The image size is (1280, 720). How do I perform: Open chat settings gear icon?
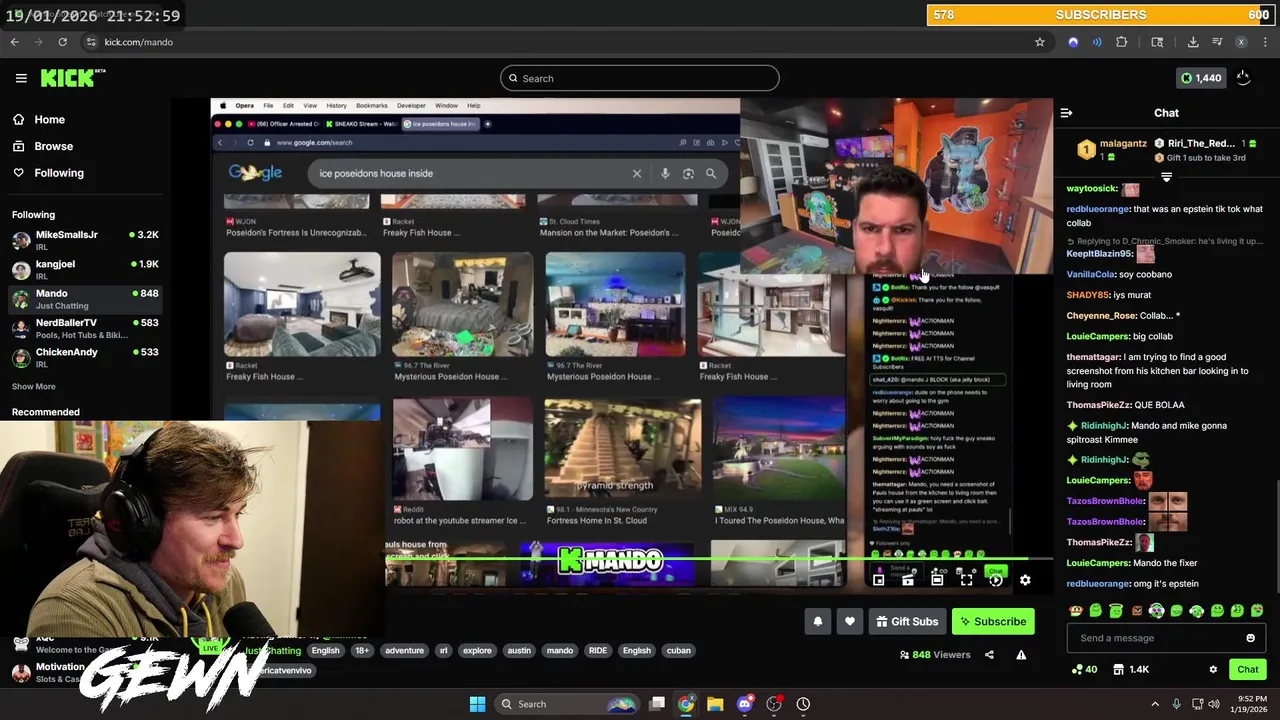(x=1213, y=669)
